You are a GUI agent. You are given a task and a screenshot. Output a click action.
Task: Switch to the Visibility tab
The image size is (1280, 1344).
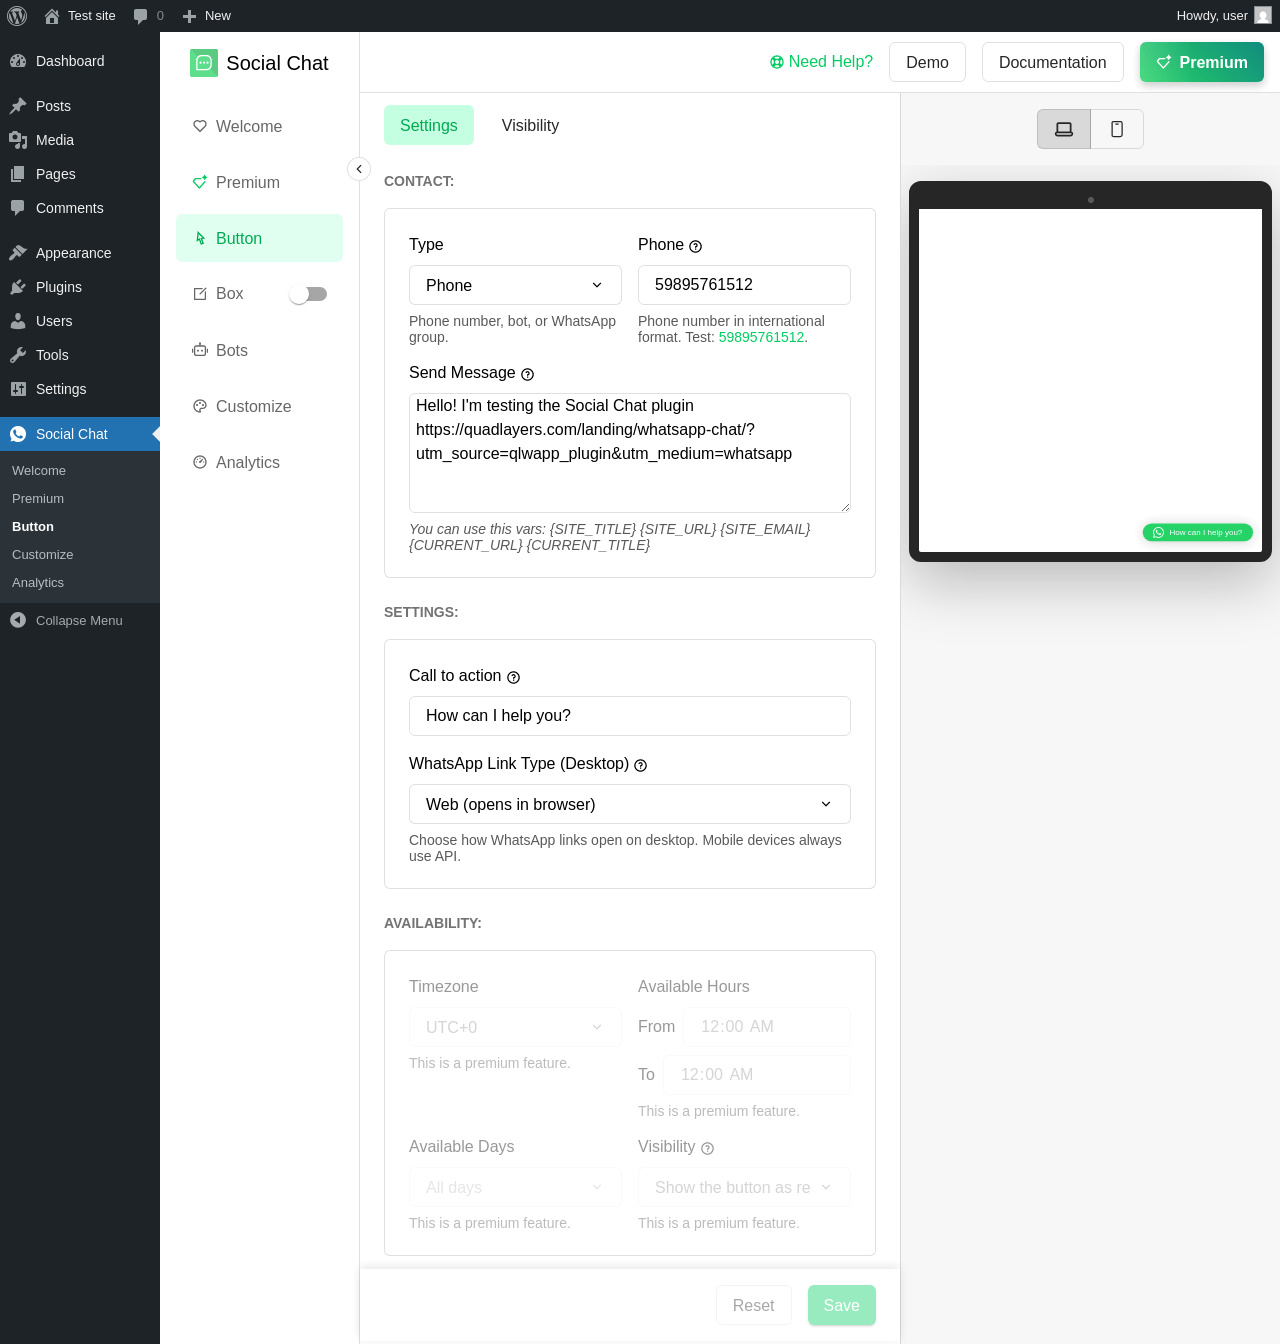point(530,125)
